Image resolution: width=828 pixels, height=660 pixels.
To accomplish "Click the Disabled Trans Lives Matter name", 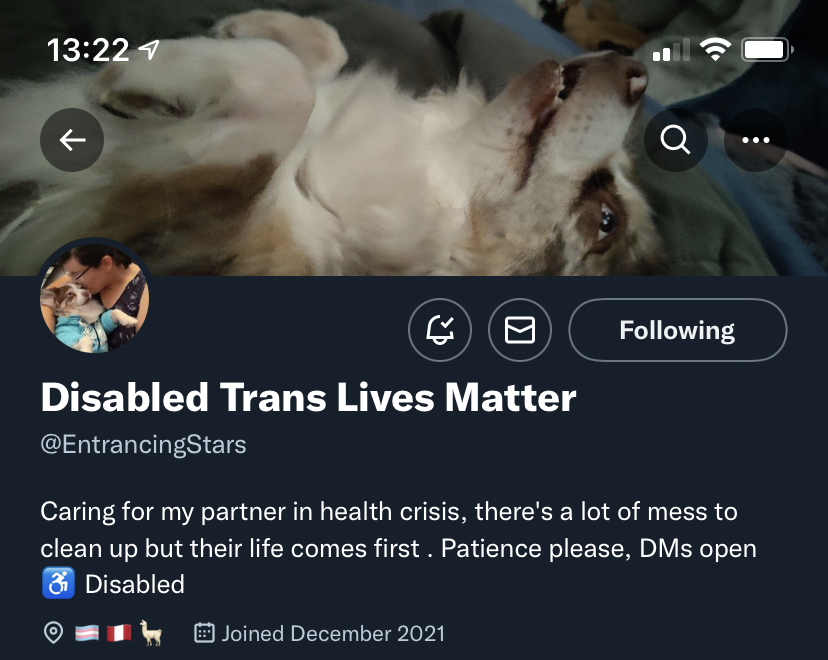I will click(308, 397).
